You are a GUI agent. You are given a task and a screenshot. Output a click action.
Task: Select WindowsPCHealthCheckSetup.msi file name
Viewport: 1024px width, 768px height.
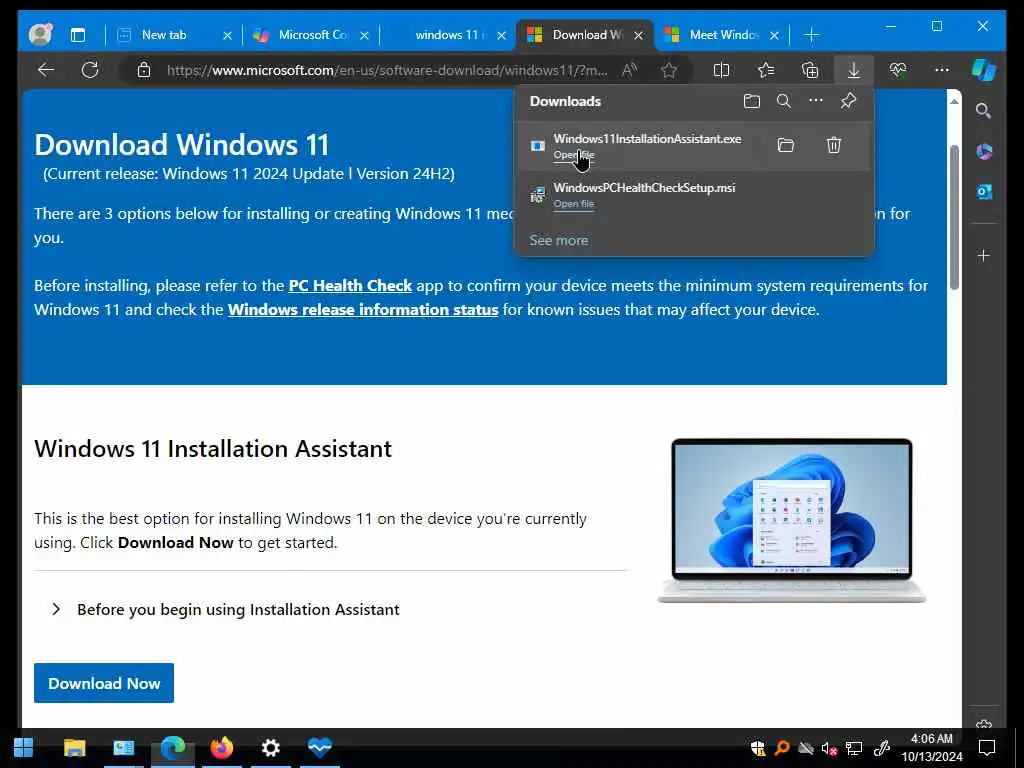[644, 187]
